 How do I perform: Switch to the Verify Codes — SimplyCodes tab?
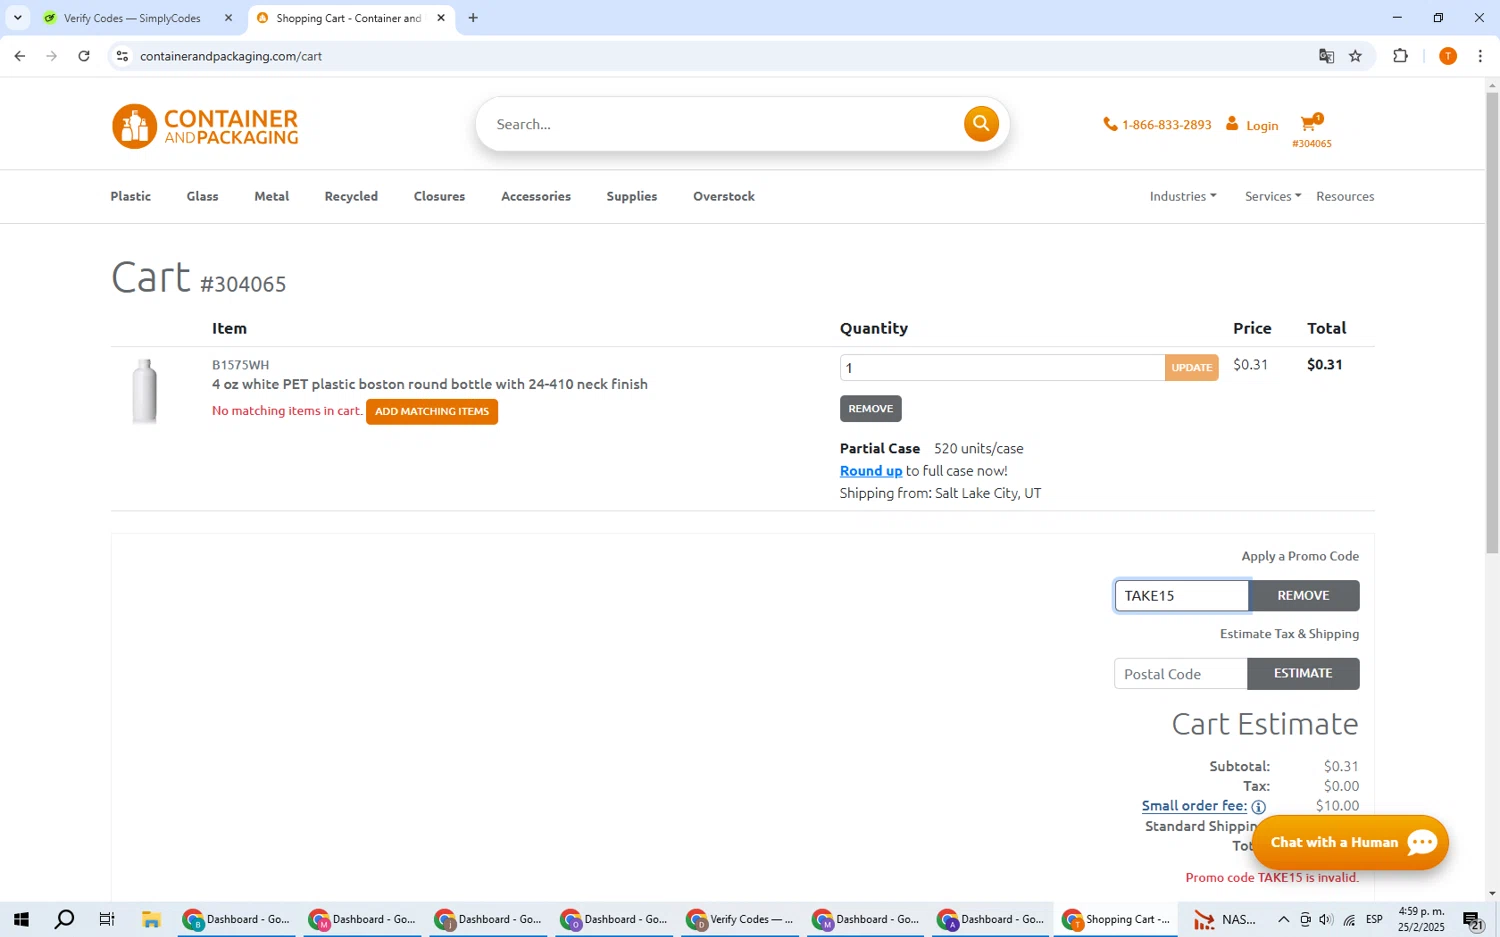(132, 18)
